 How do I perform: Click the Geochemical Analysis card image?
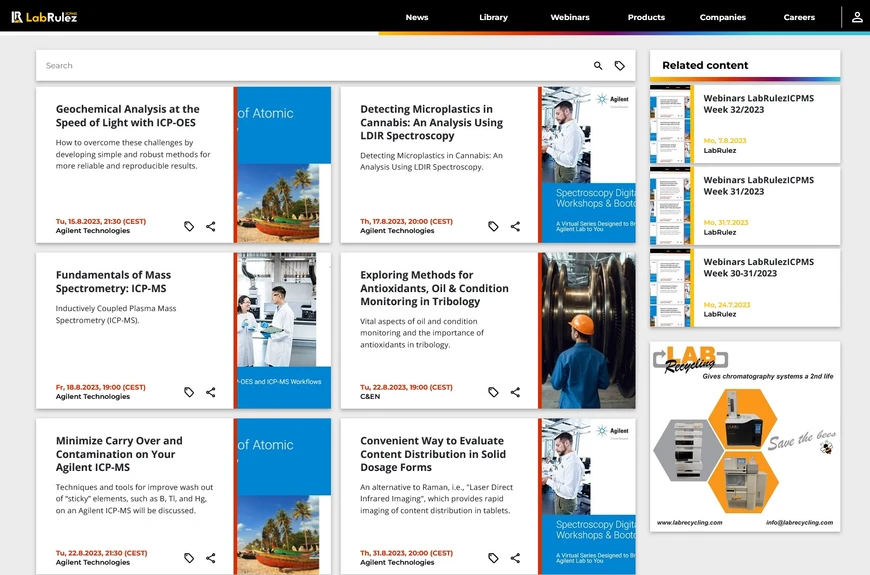pyautogui.click(x=284, y=164)
